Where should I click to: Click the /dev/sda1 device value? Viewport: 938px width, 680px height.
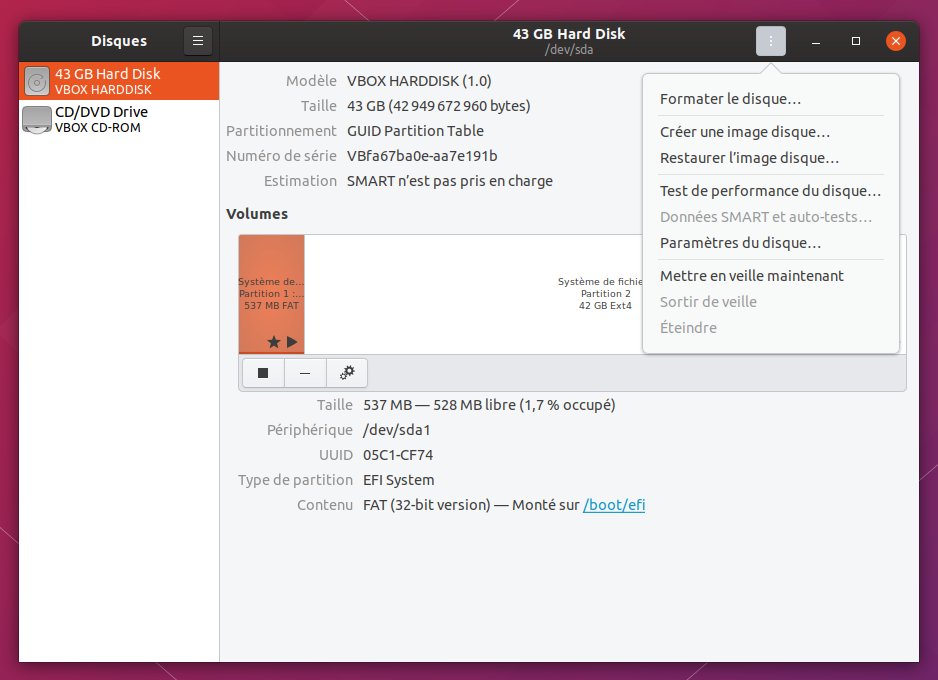tap(397, 430)
